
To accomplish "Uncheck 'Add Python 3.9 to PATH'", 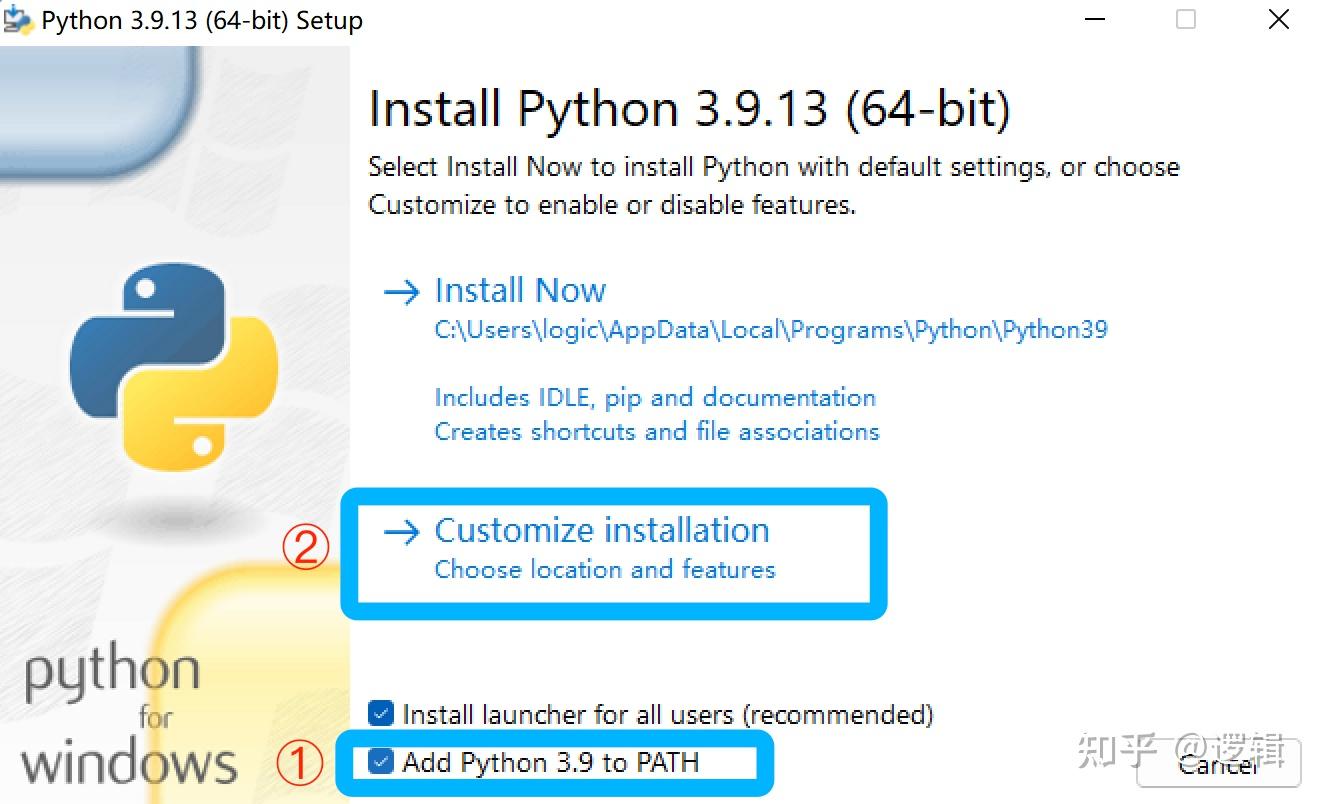I will tap(381, 762).
